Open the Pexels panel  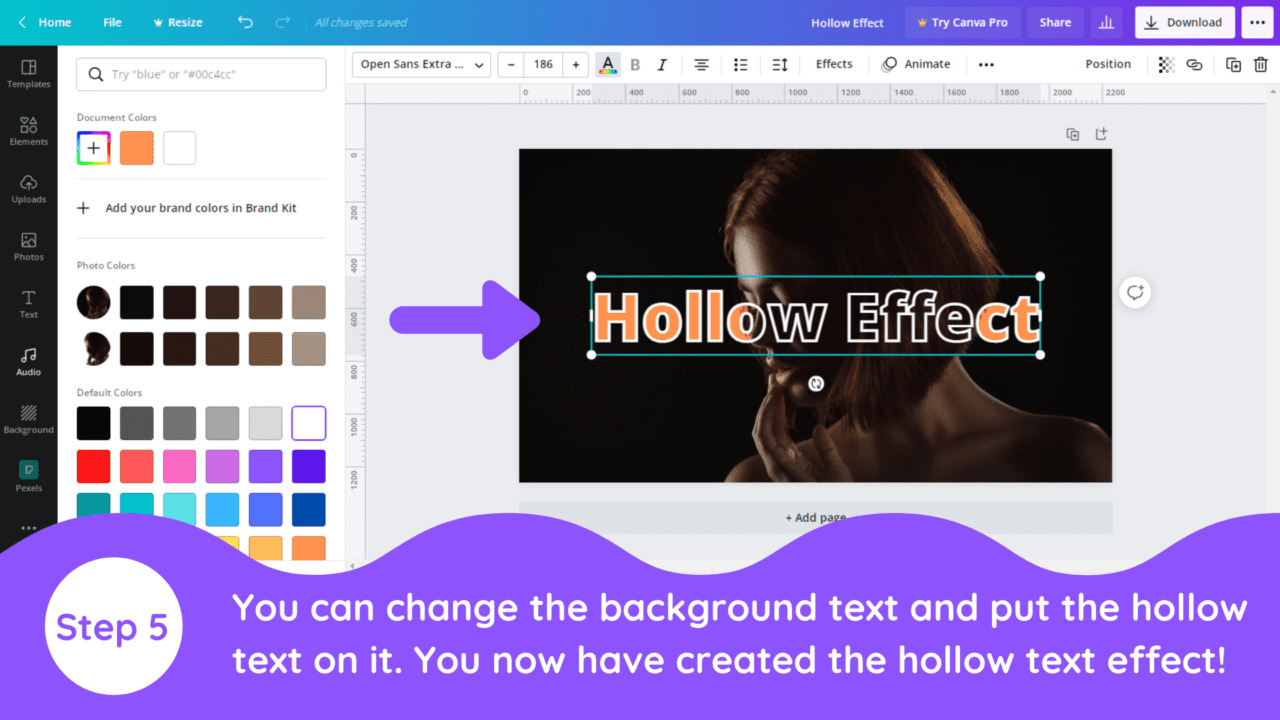click(x=29, y=474)
